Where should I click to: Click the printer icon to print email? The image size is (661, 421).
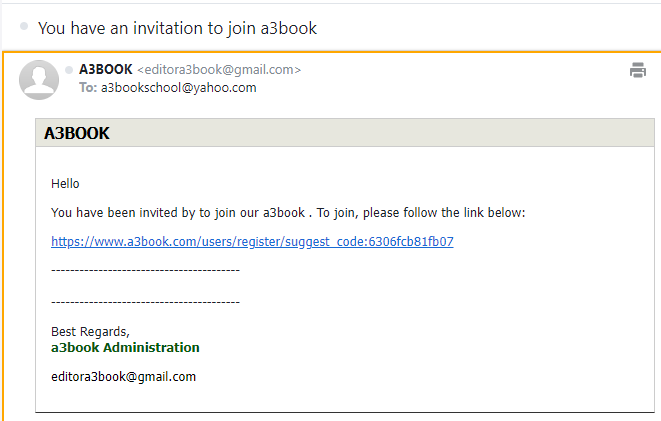point(638,70)
